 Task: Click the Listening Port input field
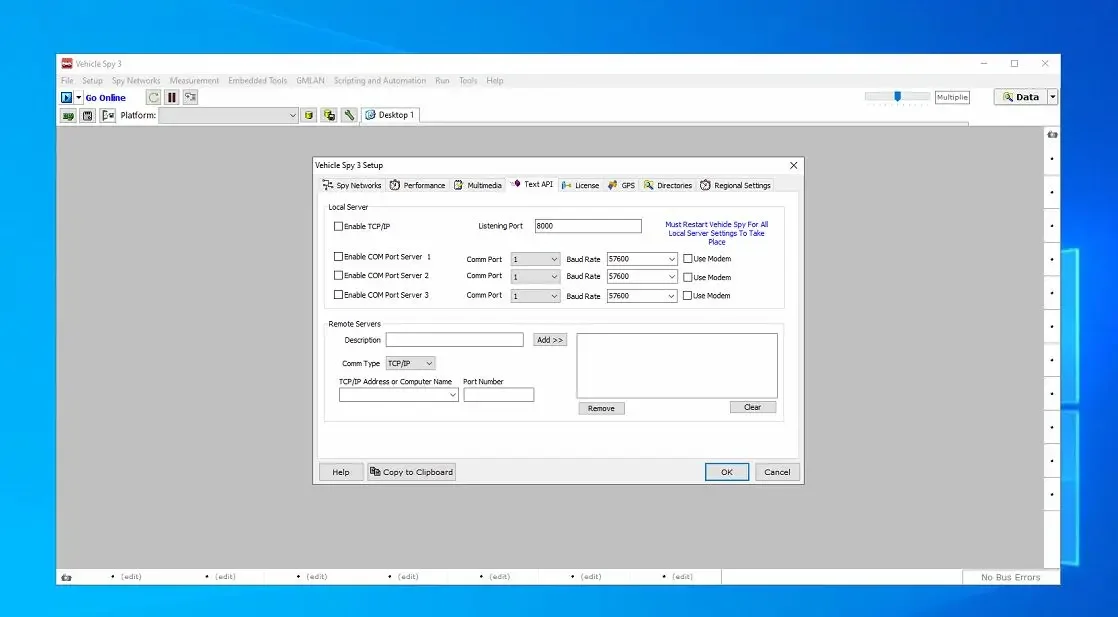pyautogui.click(x=588, y=225)
